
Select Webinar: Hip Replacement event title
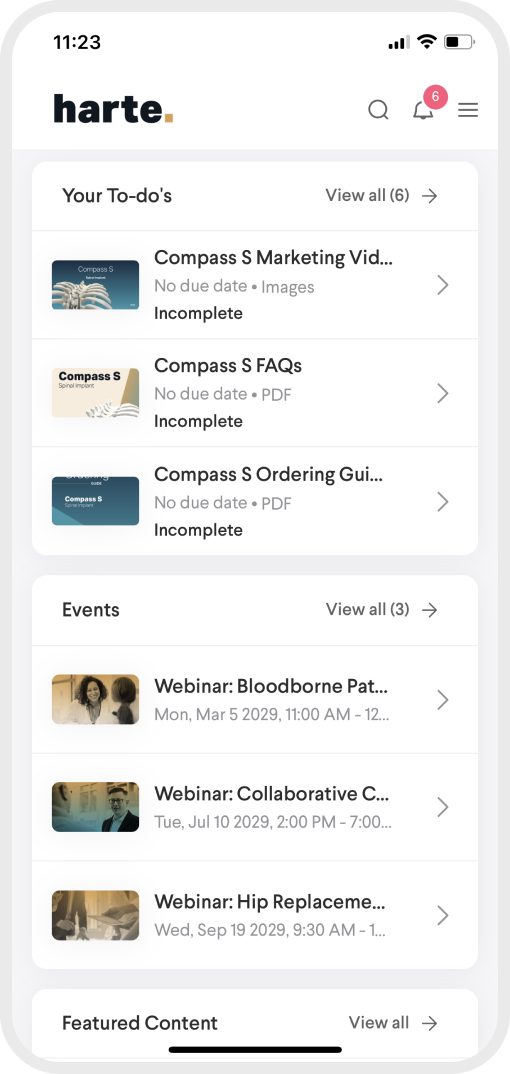270,901
